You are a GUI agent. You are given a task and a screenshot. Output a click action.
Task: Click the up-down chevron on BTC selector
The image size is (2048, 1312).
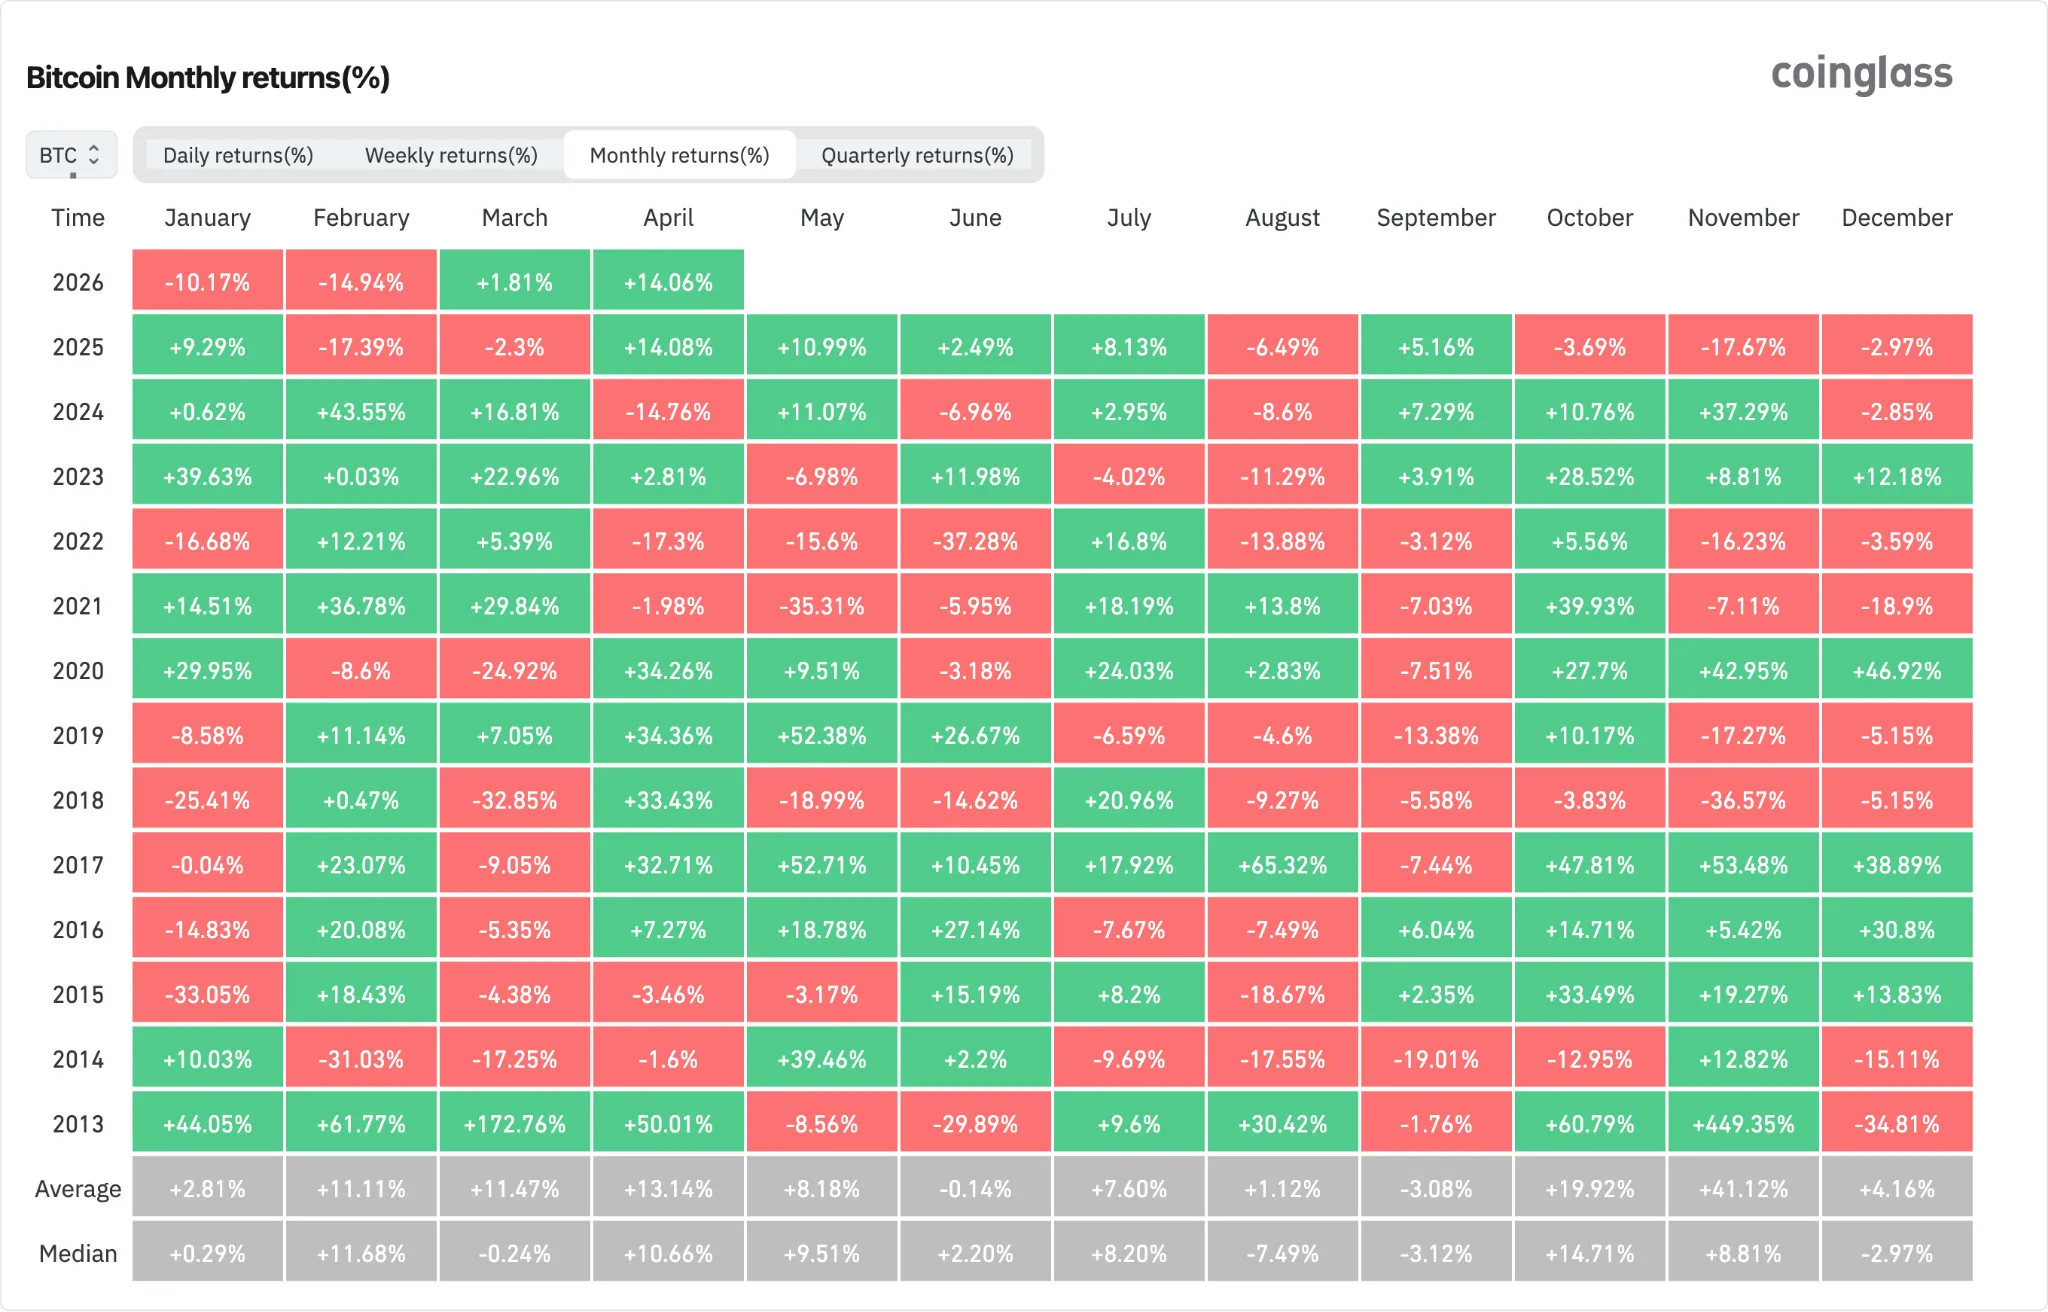coord(95,154)
